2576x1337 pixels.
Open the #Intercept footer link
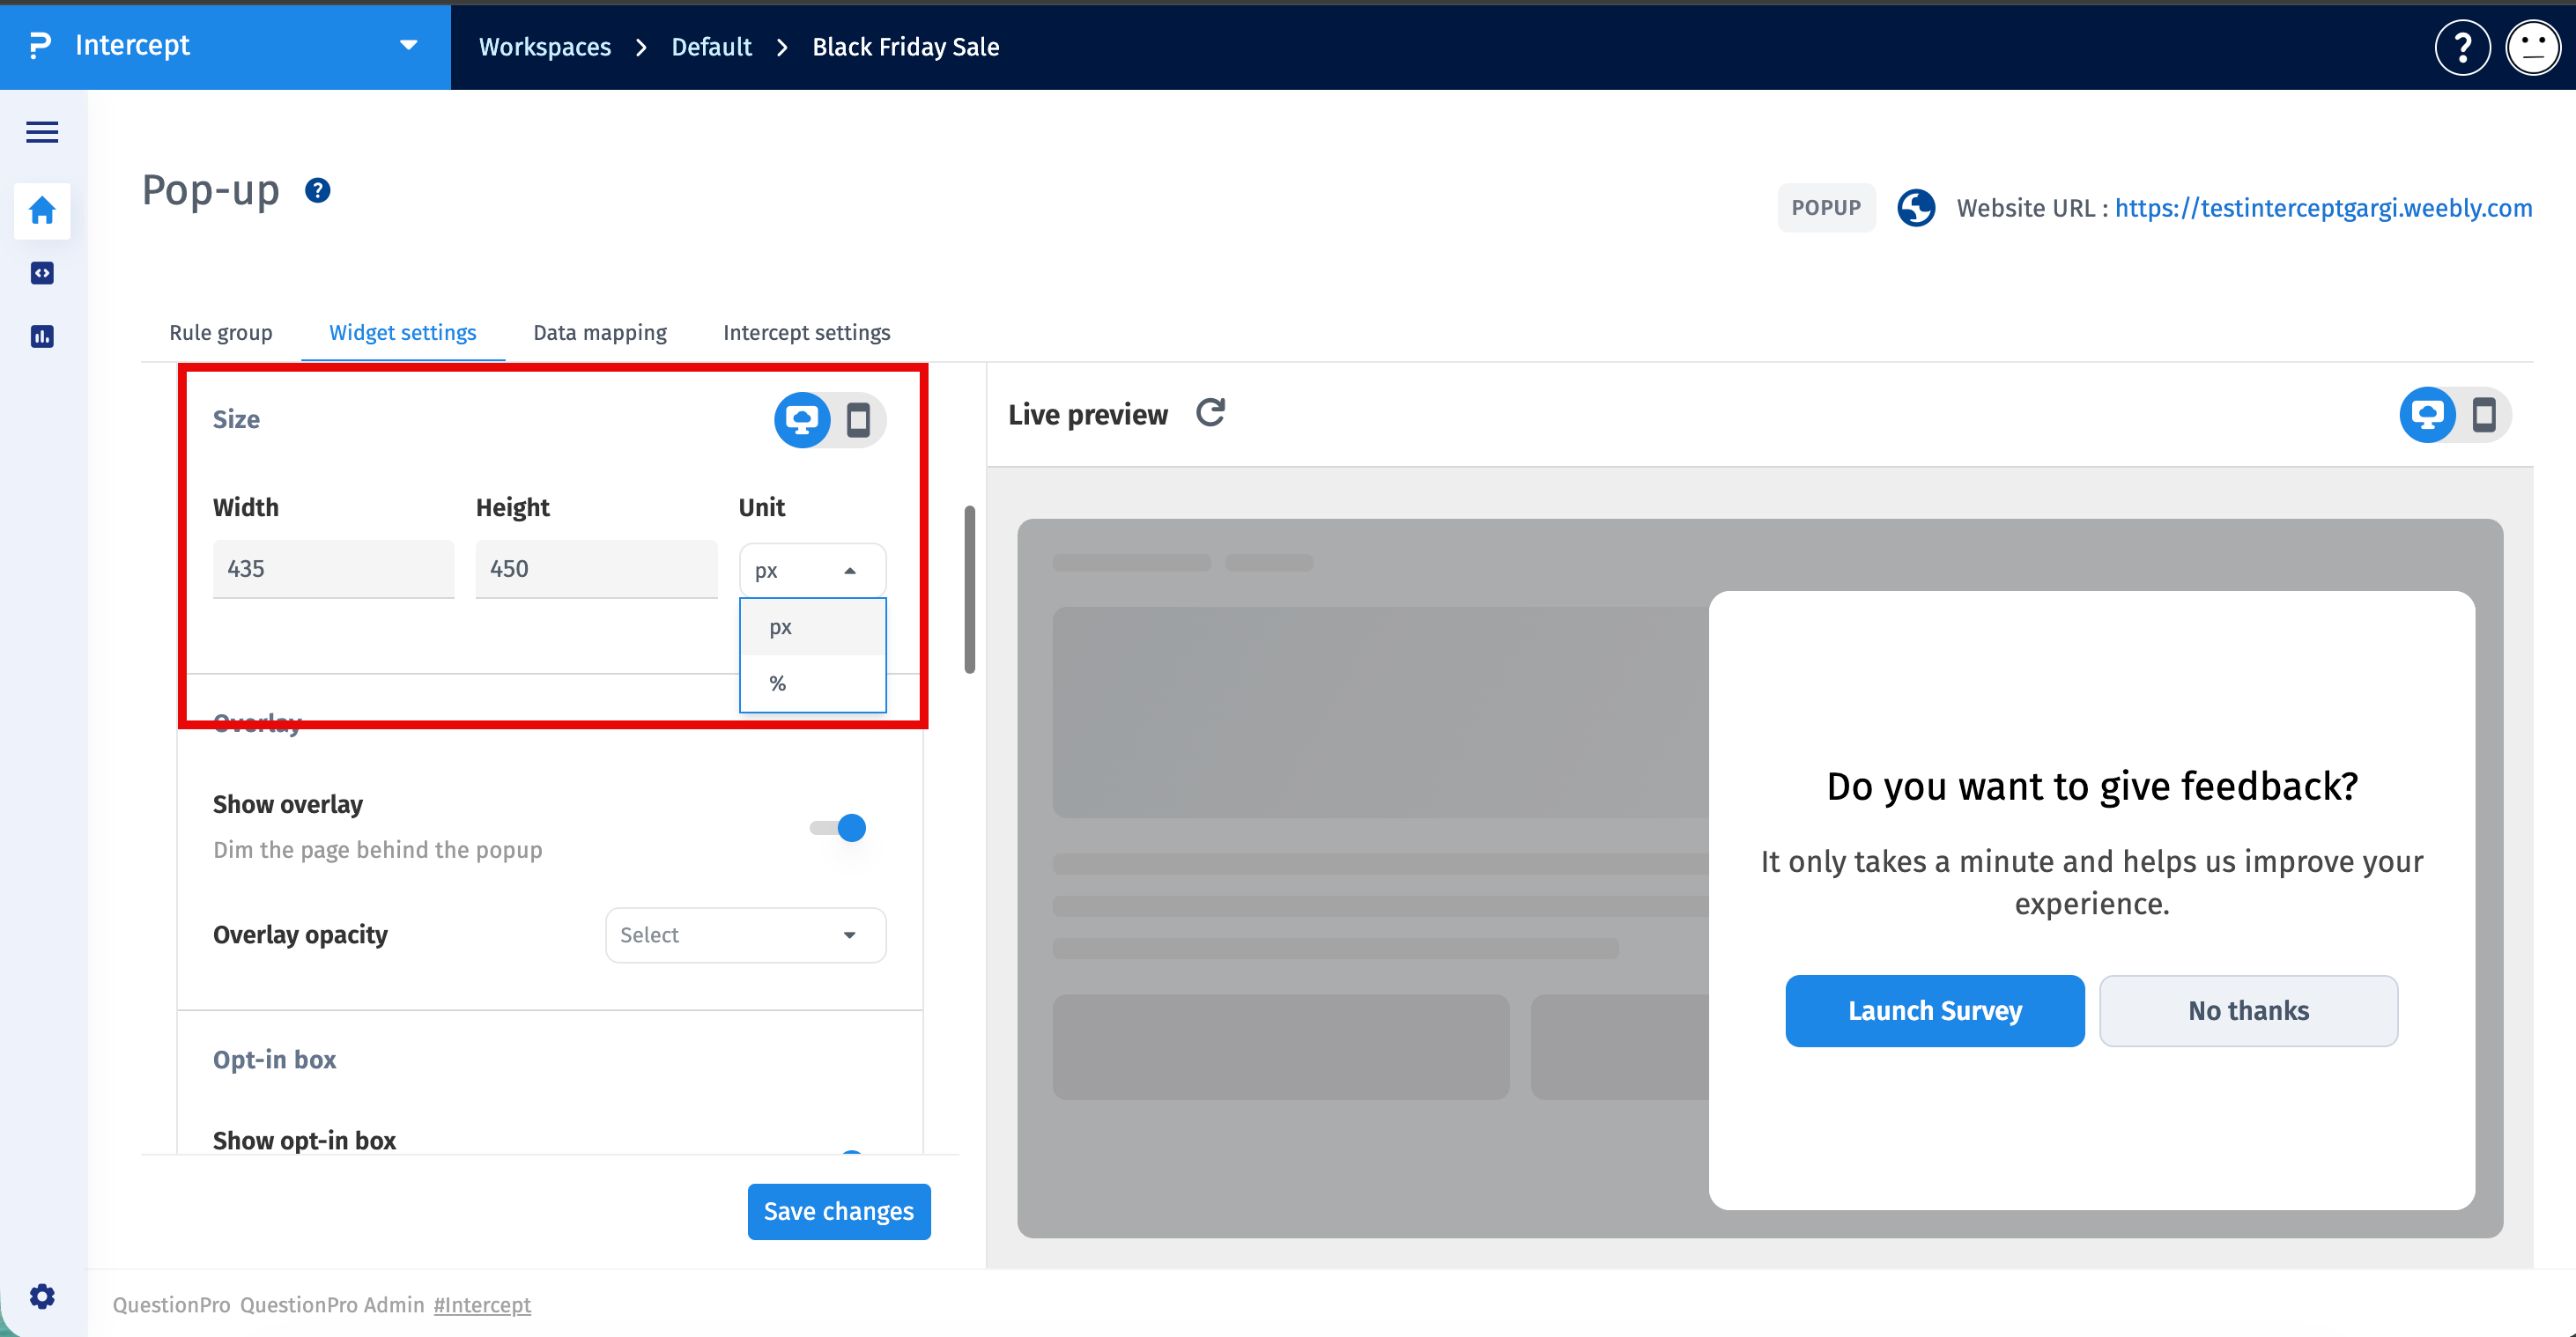(482, 1304)
